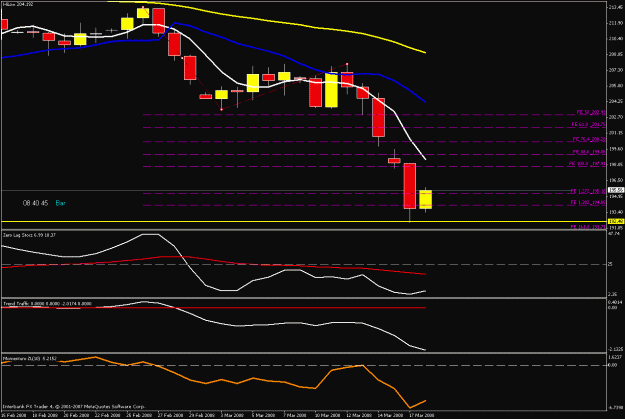Click the cyan 'Bar' label
The image size is (625, 419).
(x=60, y=203)
